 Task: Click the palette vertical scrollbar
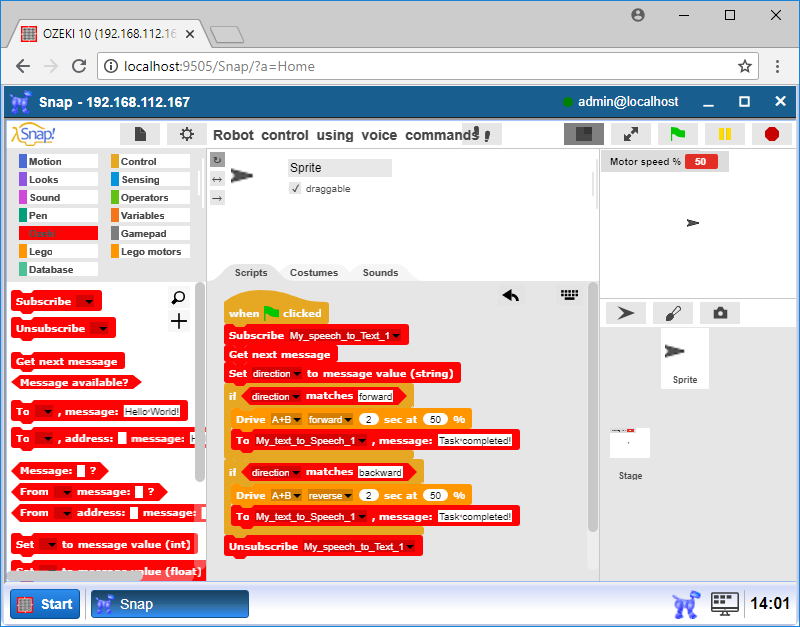click(x=200, y=382)
